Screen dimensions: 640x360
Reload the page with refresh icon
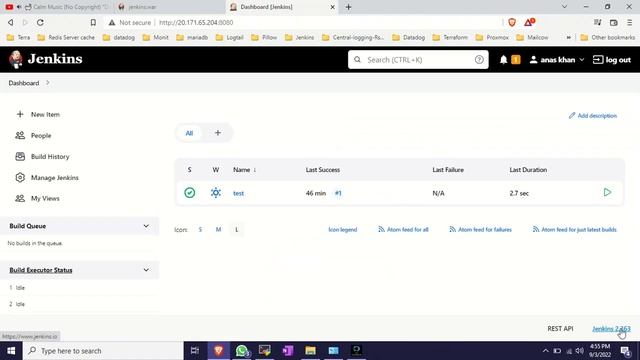(40, 22)
